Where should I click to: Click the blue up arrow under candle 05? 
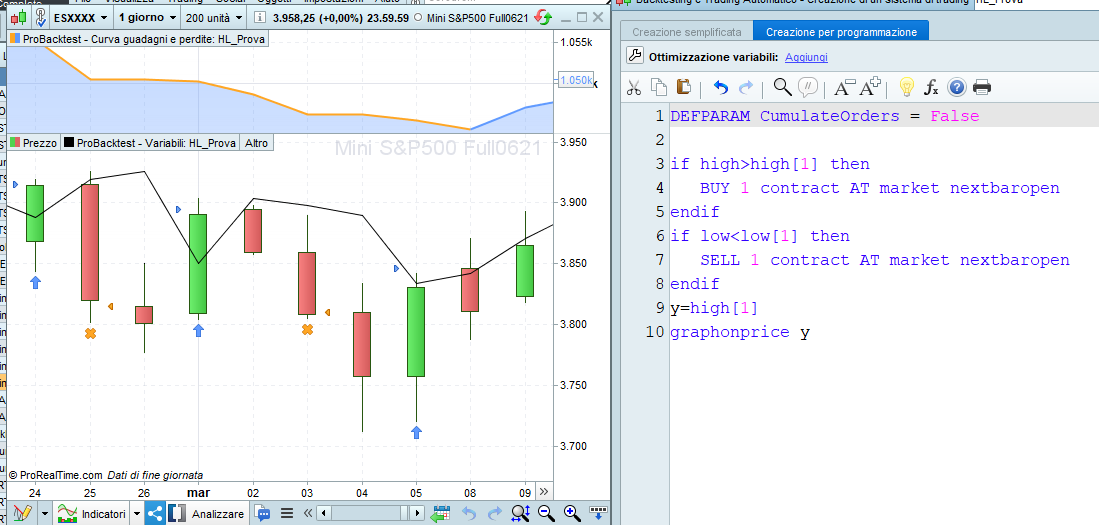(x=416, y=432)
